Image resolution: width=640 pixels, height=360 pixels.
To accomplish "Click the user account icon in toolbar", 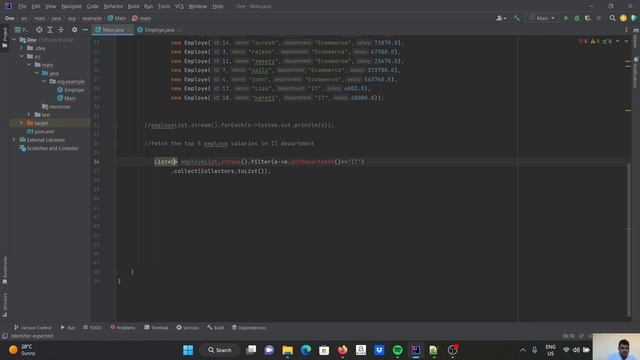I will (x=500, y=18).
